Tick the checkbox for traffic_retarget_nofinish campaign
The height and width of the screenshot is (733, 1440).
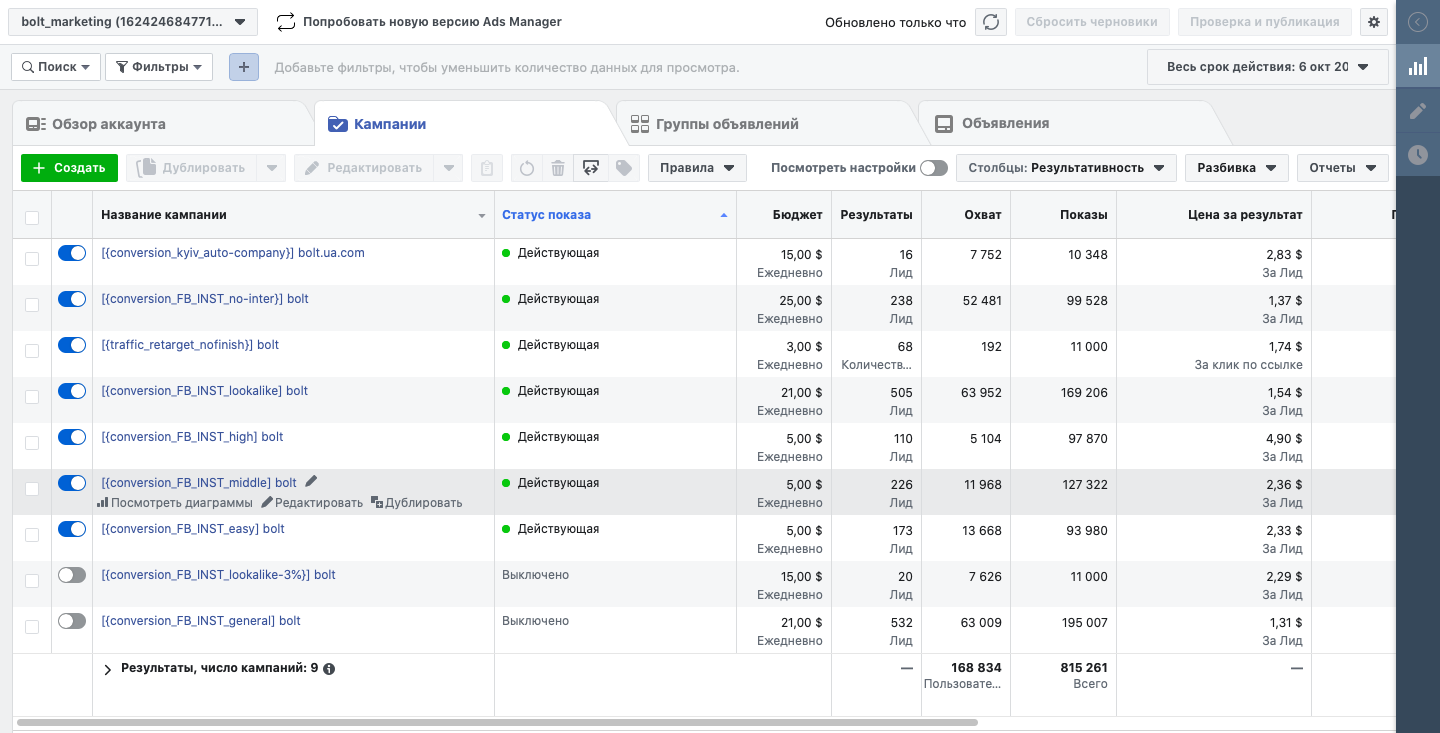click(x=32, y=351)
